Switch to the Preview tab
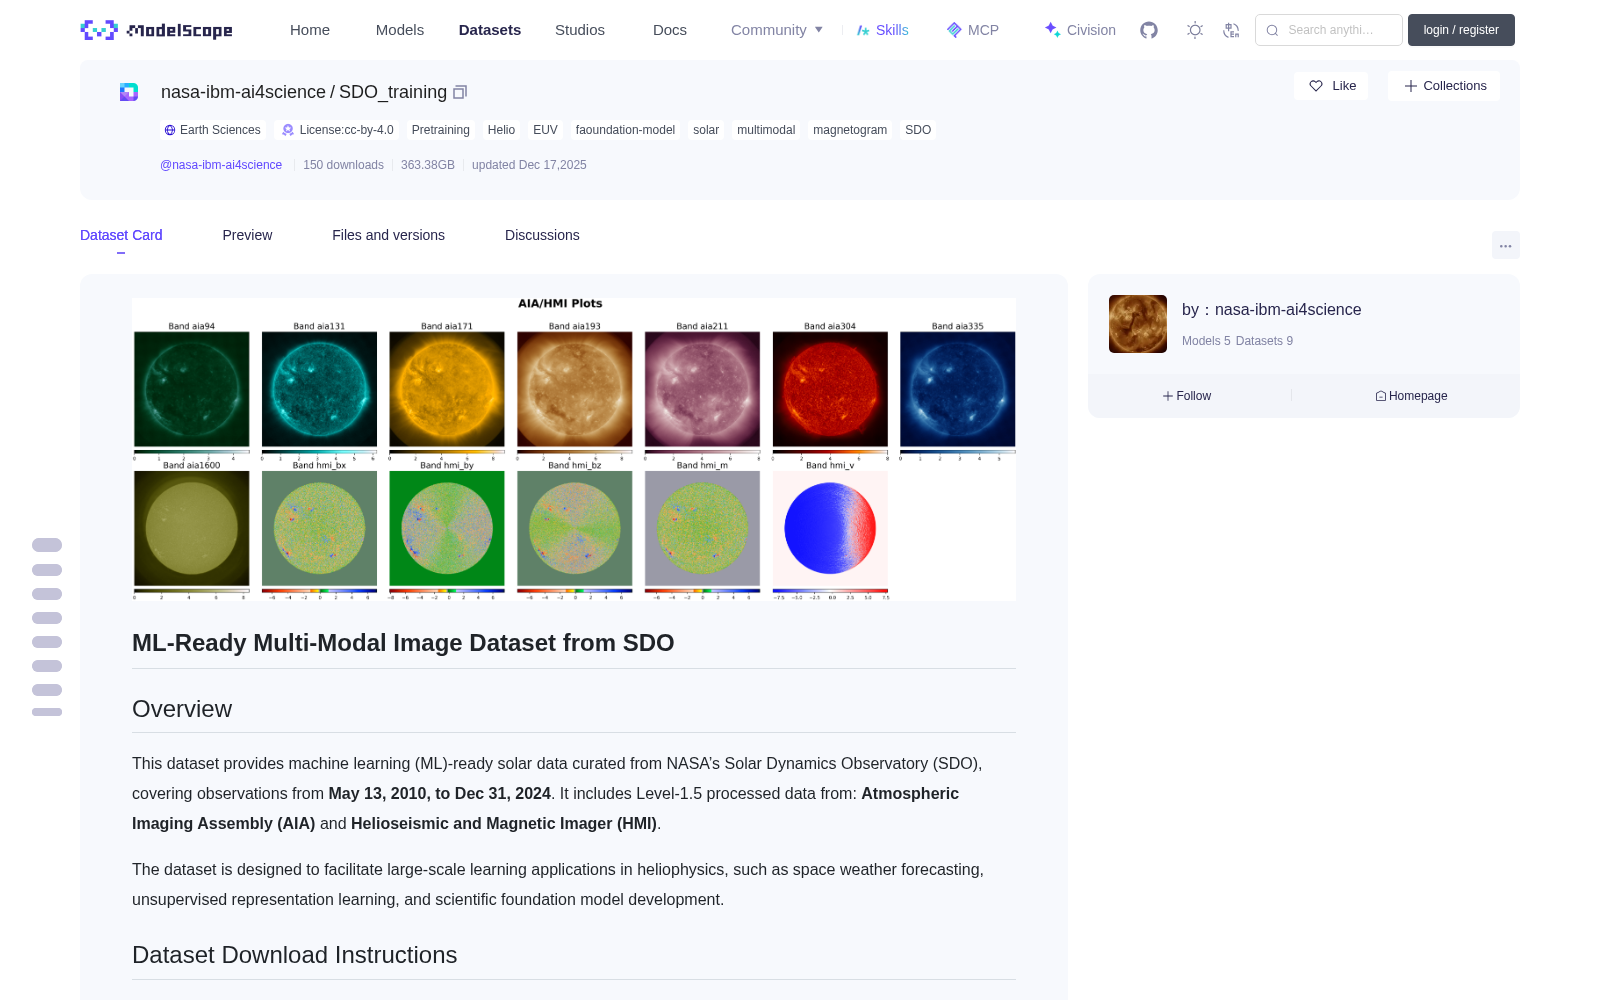The width and height of the screenshot is (1600, 1000). 247,235
